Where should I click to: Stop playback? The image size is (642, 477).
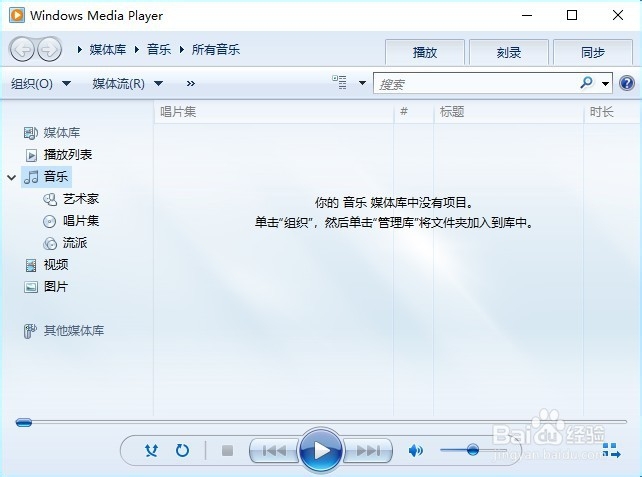click(x=227, y=451)
